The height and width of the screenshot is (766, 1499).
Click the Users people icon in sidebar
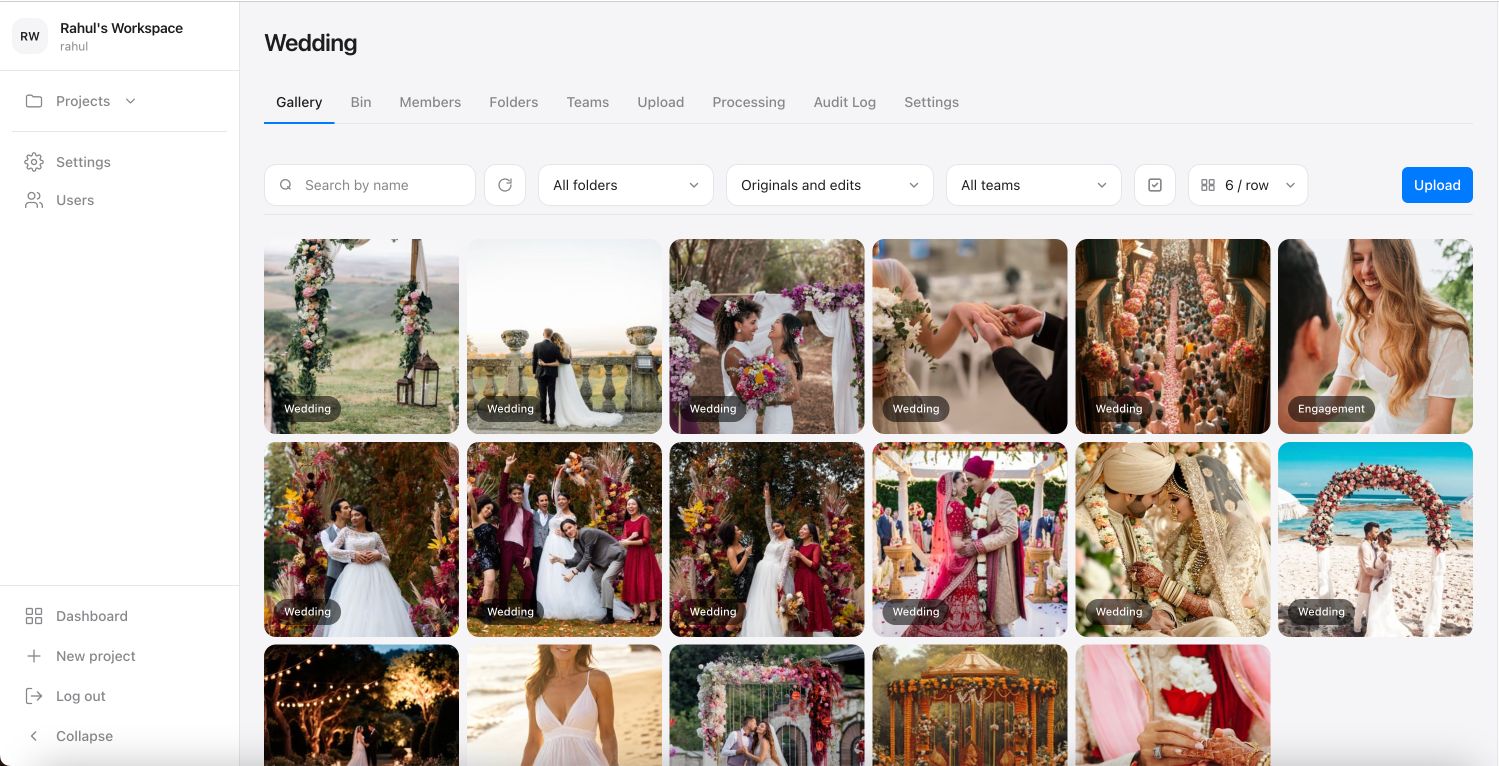[34, 200]
